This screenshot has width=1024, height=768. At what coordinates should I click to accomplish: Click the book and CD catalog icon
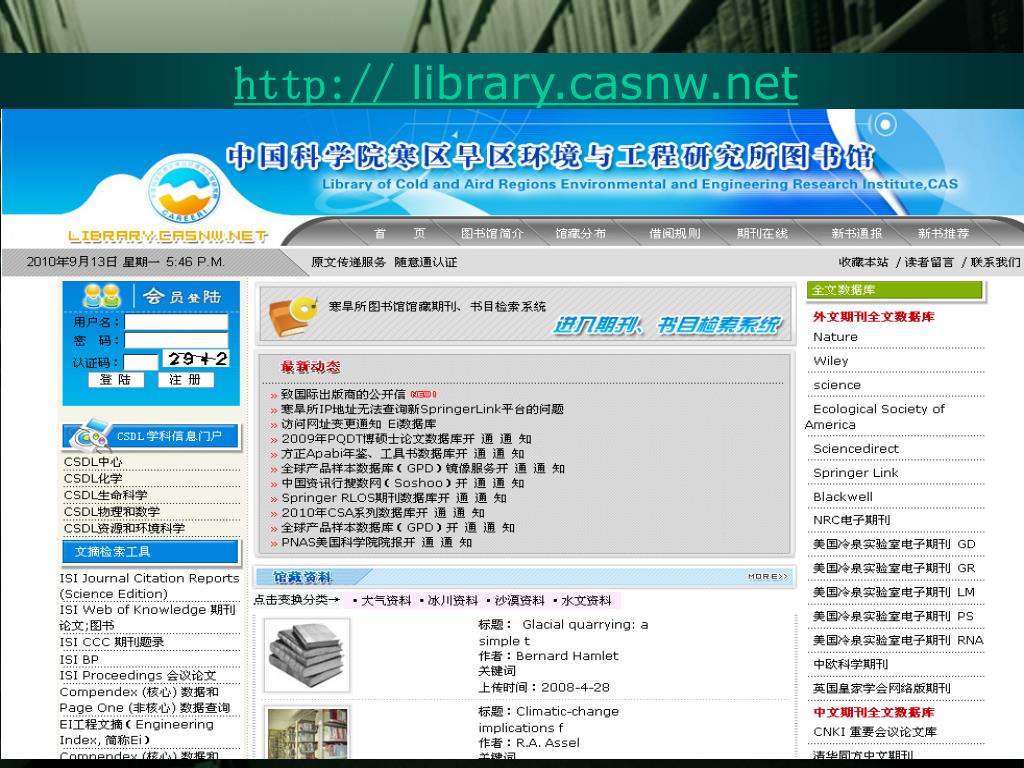293,315
